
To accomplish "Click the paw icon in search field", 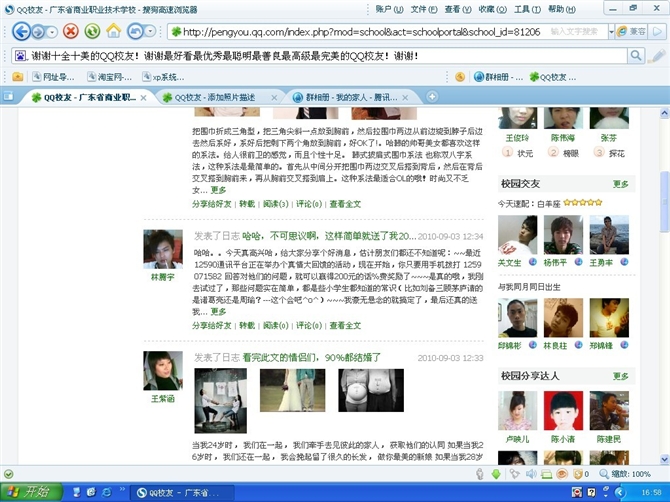I will (x=21, y=56).
